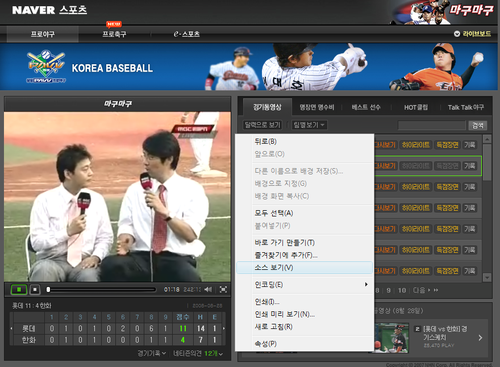Viewport: 500px width, 367px height.
Task: Go to the 프로야구 section
Action: coord(43,34)
